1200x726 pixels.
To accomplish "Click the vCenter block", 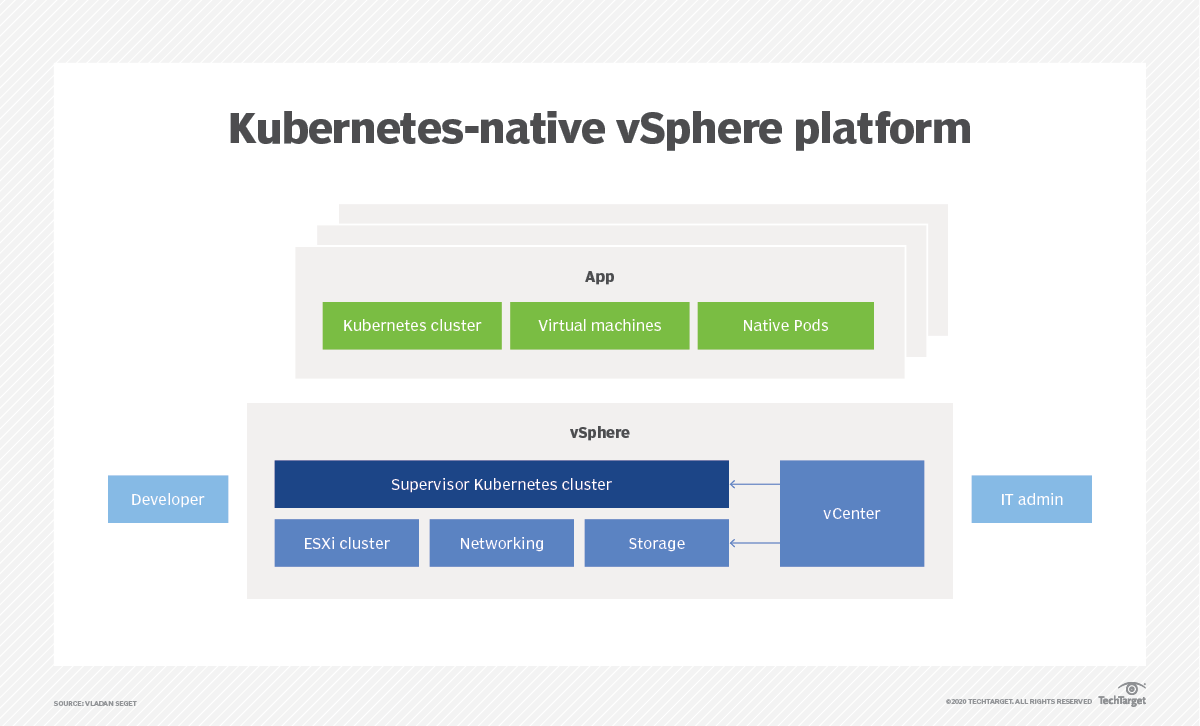I will (852, 513).
